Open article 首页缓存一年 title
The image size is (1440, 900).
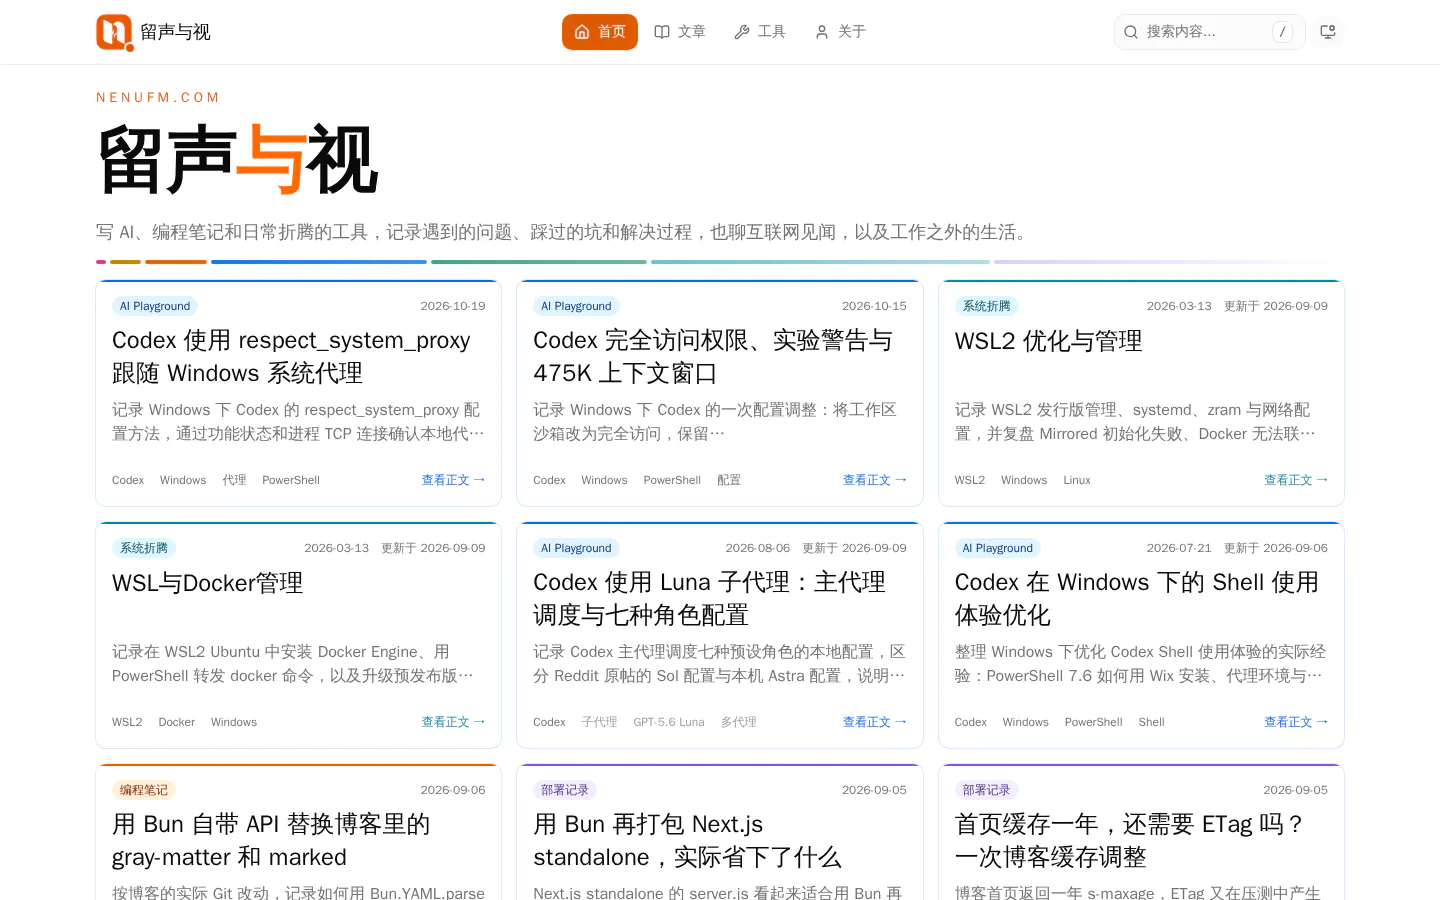pyautogui.click(x=1129, y=840)
